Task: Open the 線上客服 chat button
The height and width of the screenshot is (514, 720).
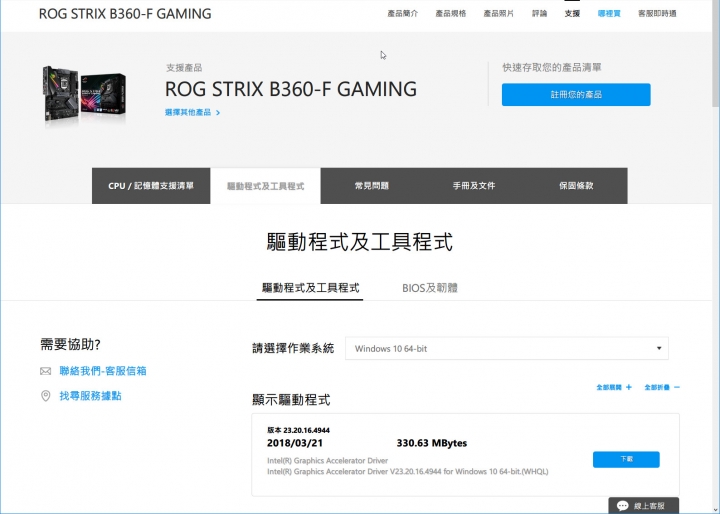Action: [x=644, y=506]
